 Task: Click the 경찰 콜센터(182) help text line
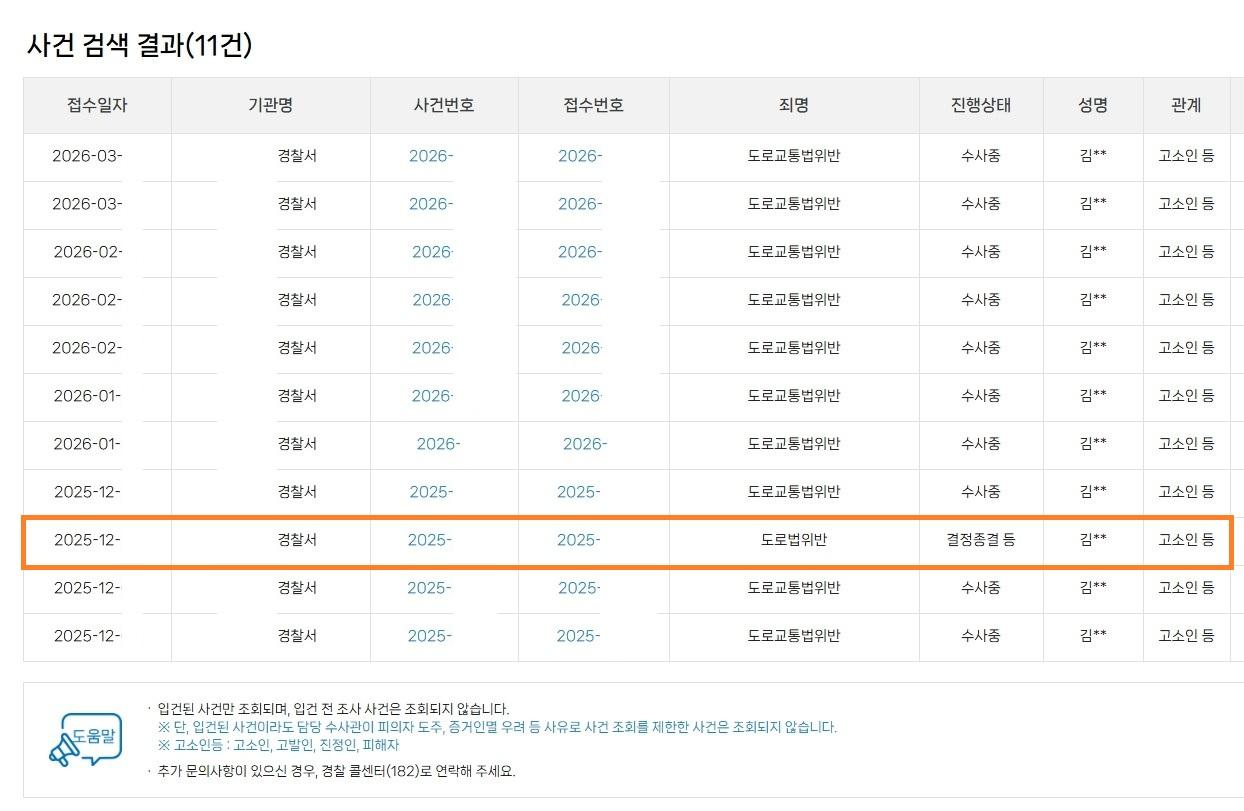point(336,771)
